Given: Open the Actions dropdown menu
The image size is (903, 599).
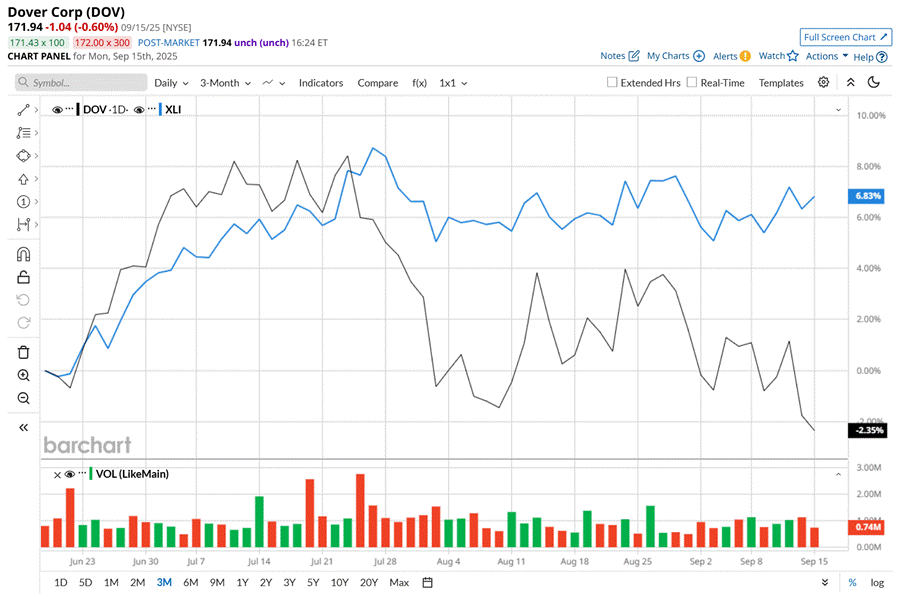Looking at the screenshot, I should (x=826, y=56).
